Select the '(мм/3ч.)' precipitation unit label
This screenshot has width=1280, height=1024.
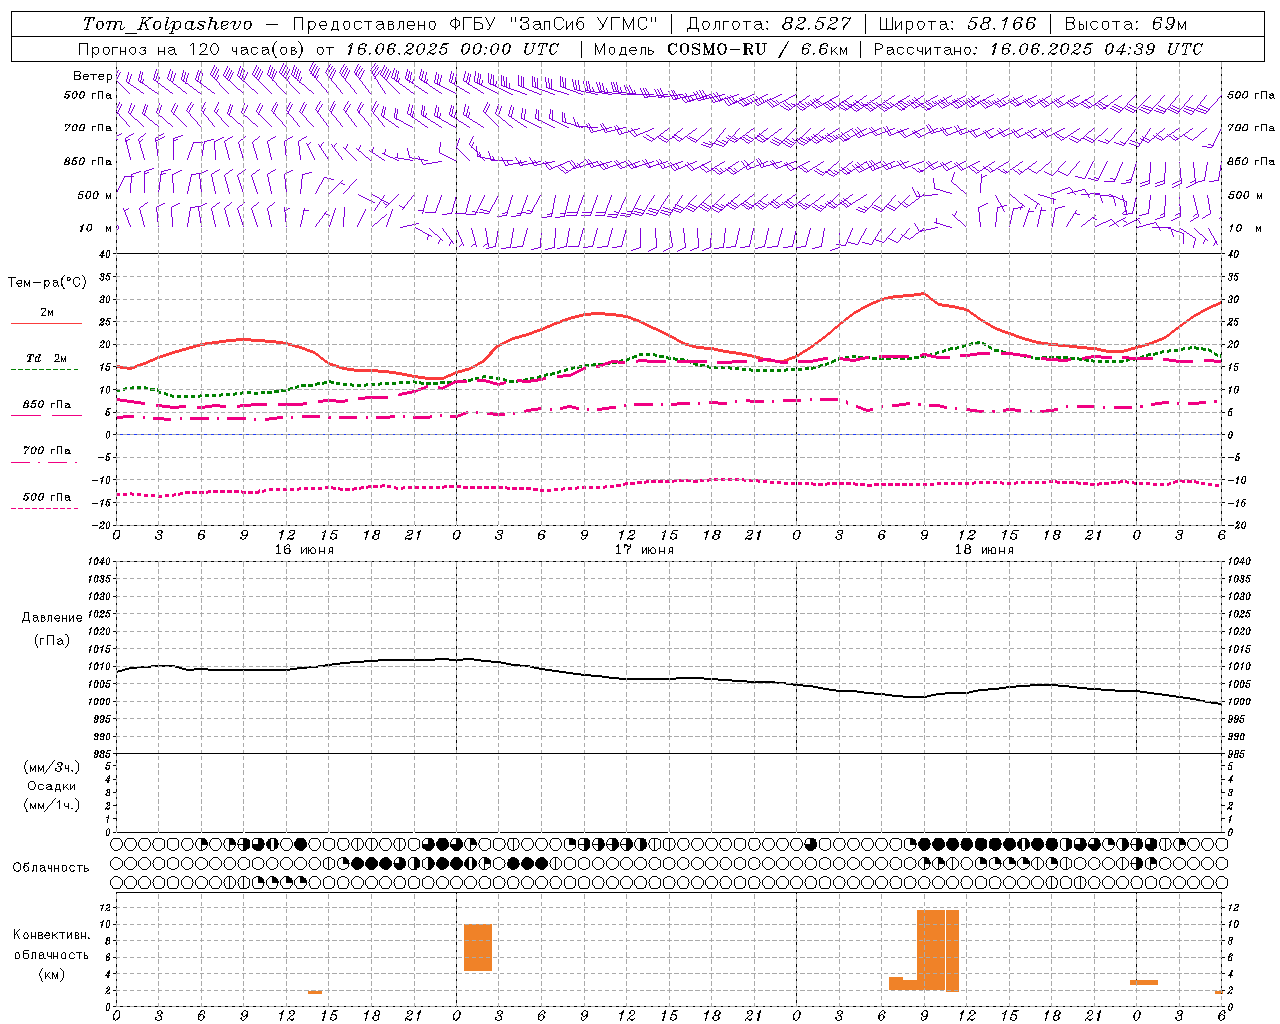52,767
